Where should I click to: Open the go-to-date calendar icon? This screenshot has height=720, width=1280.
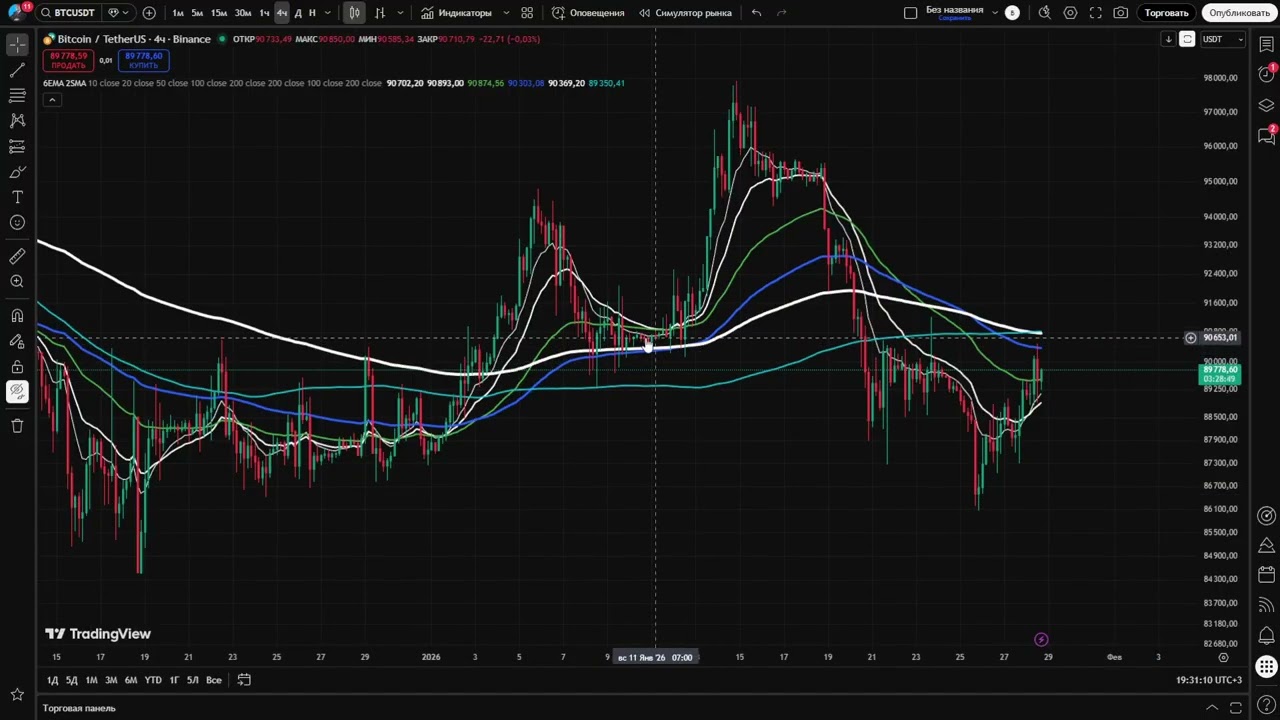click(243, 680)
